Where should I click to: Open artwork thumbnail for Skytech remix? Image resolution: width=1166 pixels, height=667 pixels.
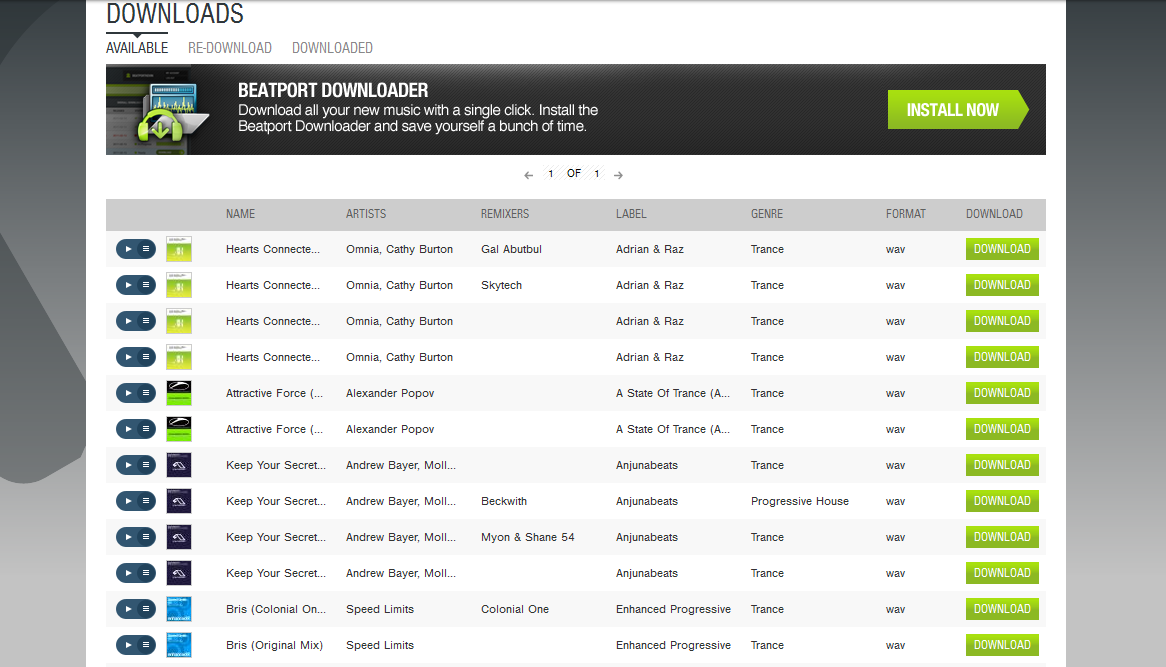click(178, 285)
